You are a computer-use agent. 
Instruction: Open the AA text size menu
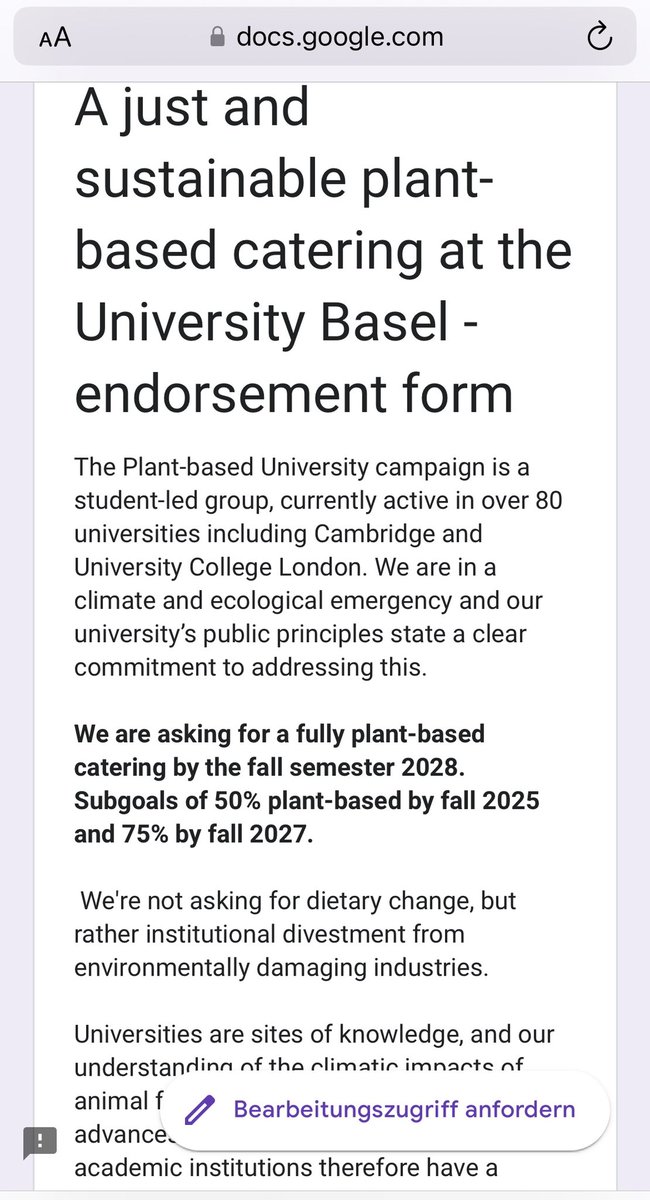[x=55, y=38]
